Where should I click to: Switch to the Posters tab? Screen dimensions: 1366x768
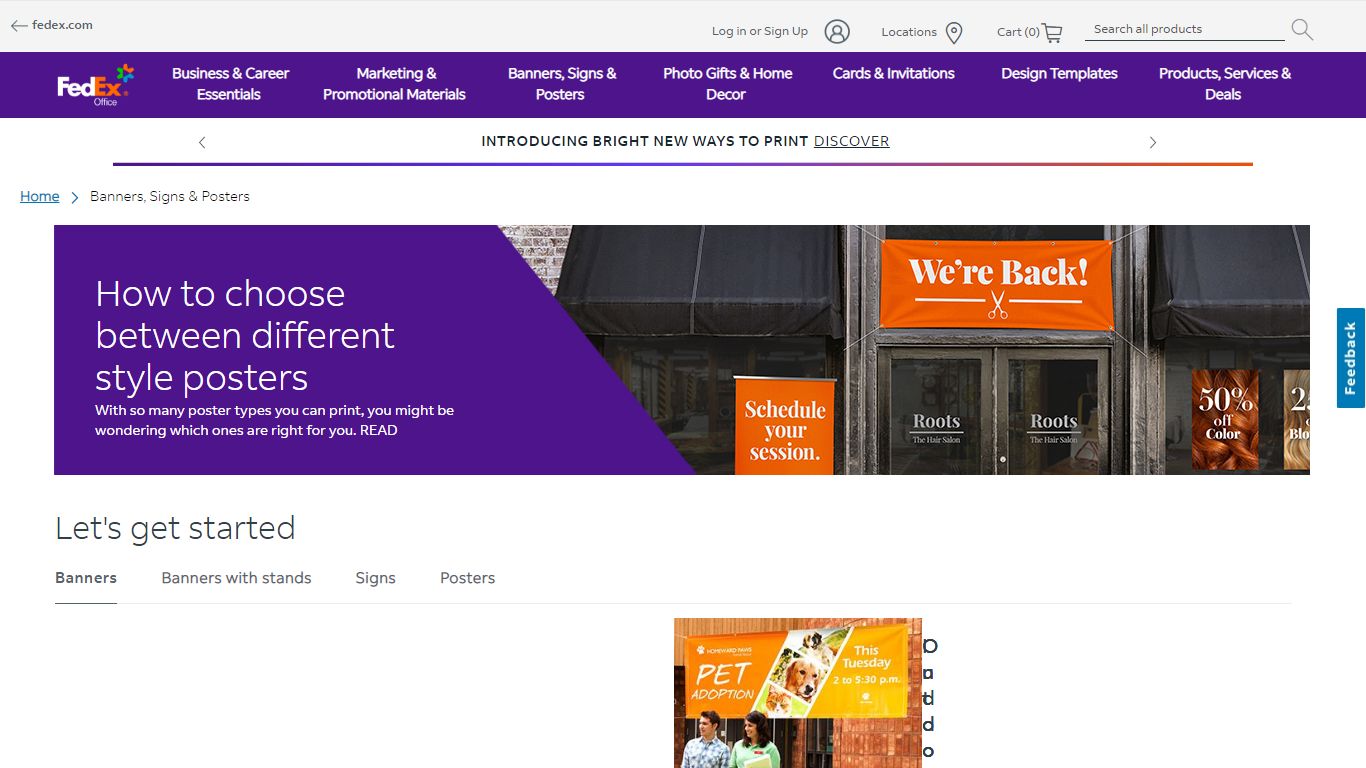coord(467,578)
